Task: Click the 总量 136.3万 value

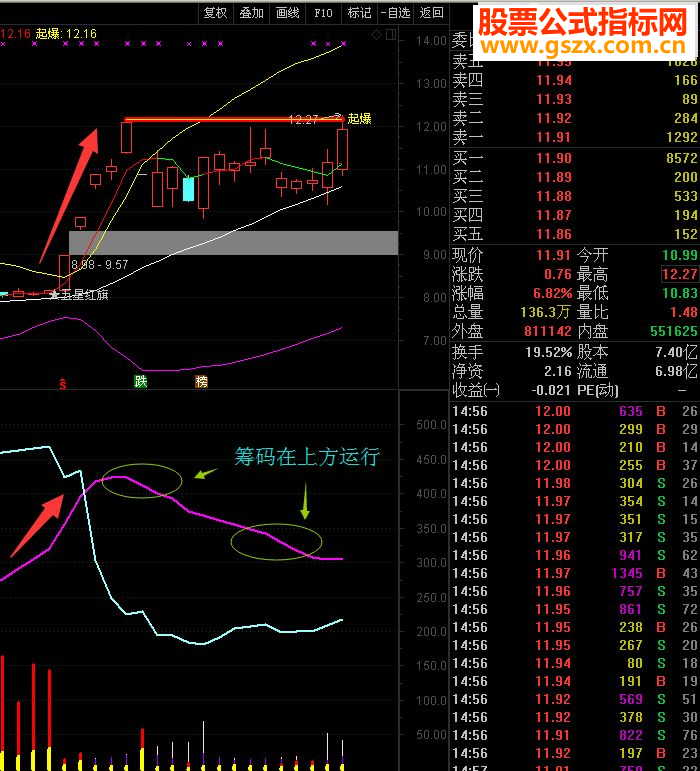Action: click(545, 312)
